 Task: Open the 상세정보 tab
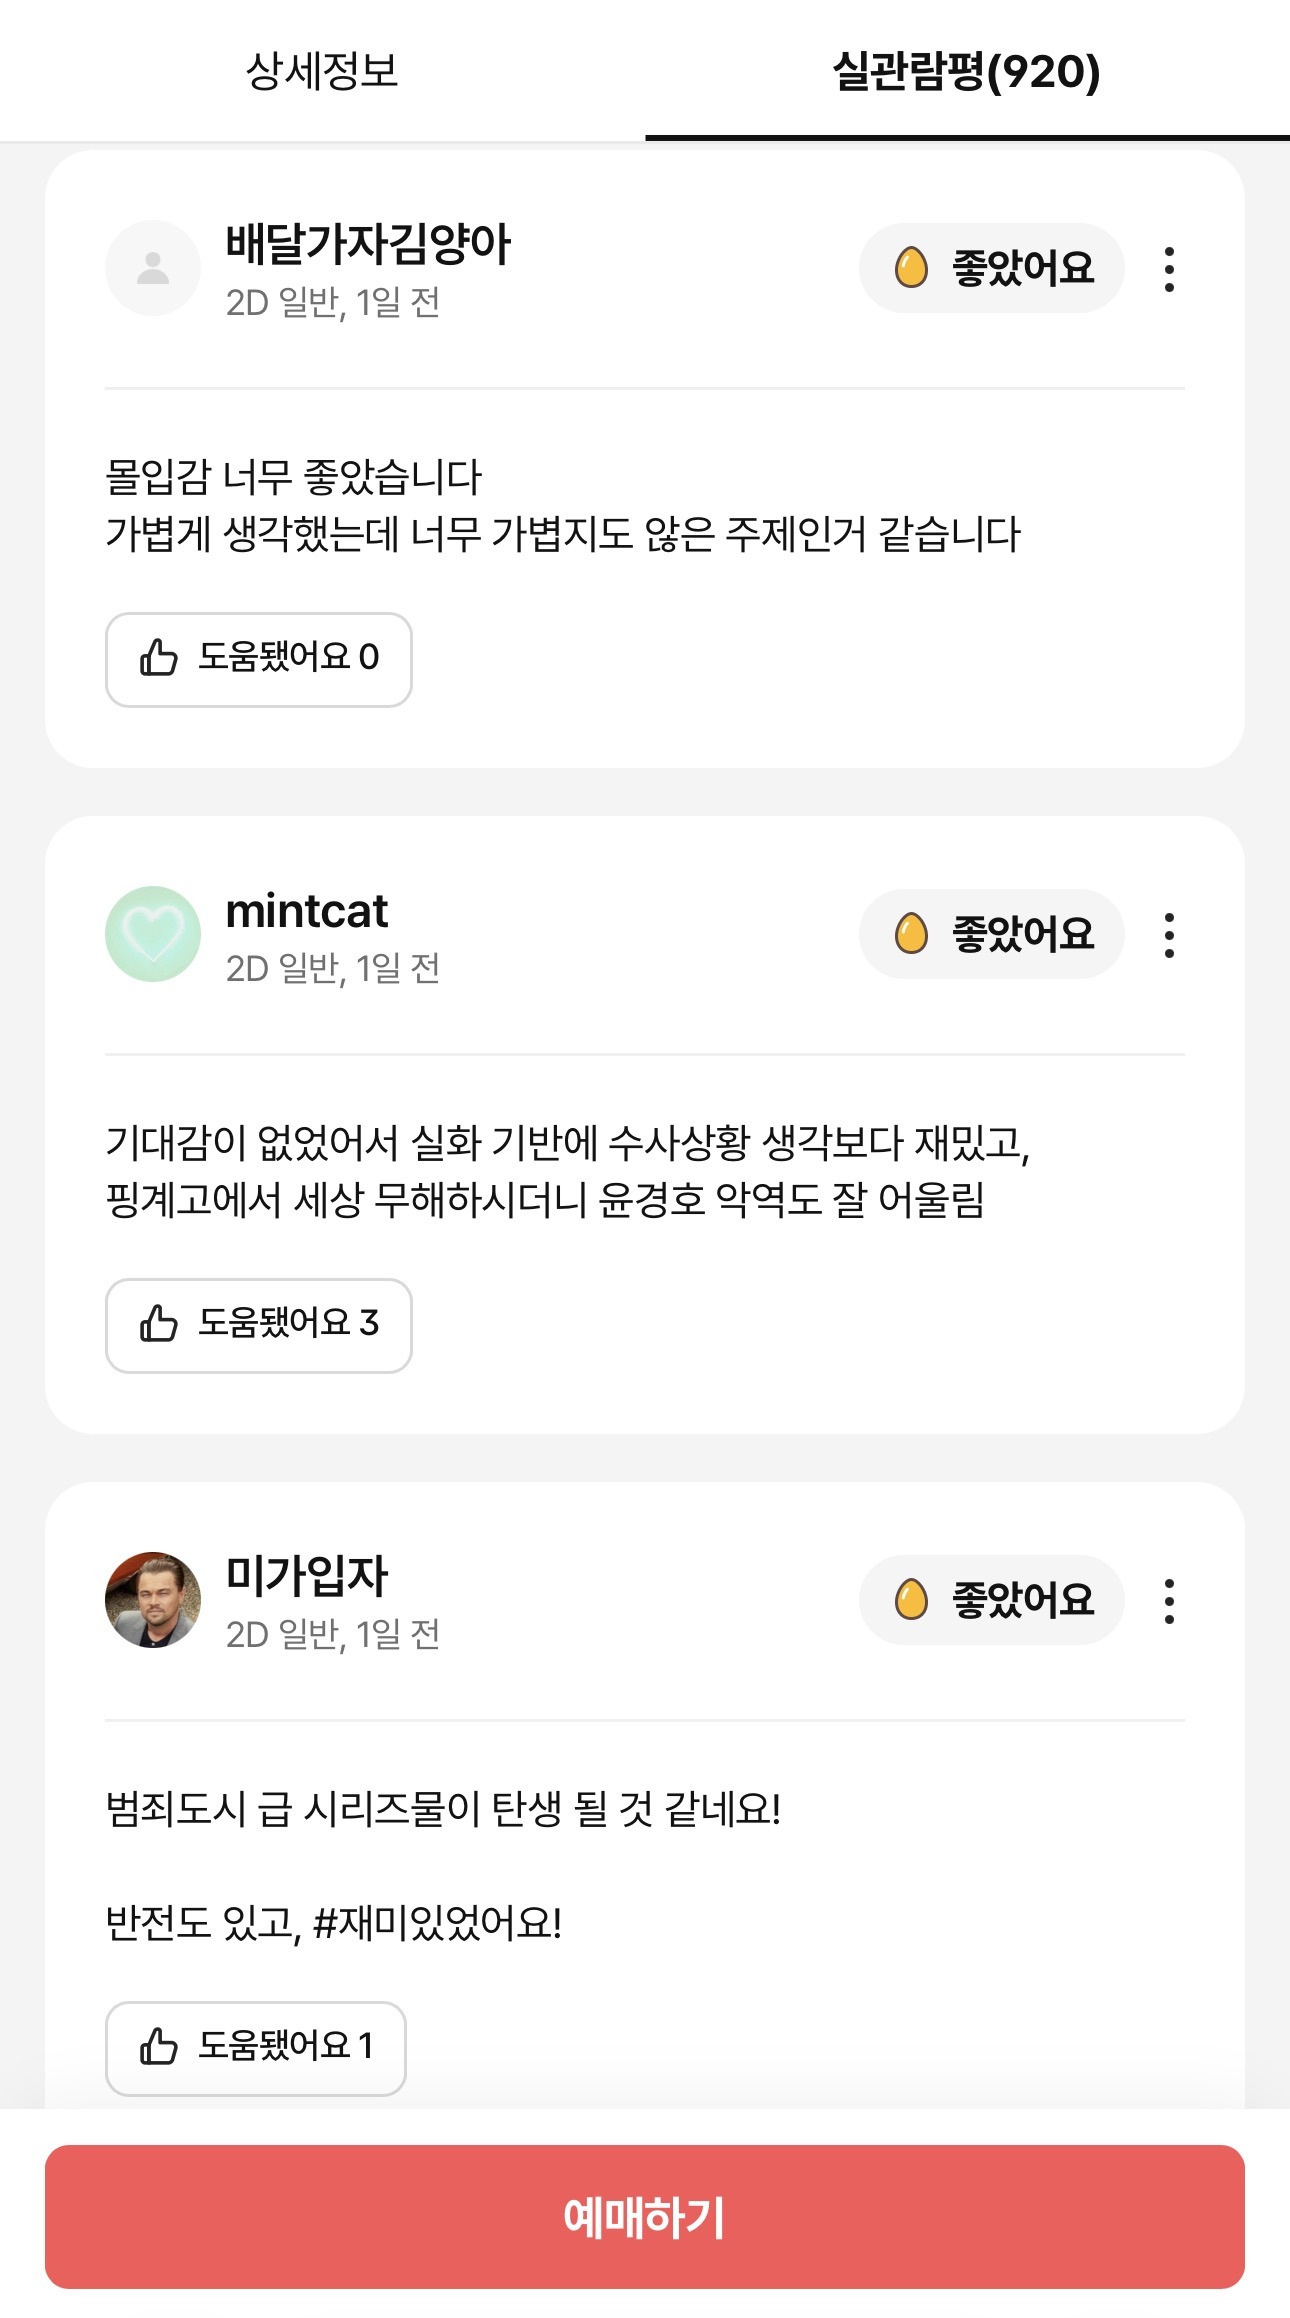322,71
